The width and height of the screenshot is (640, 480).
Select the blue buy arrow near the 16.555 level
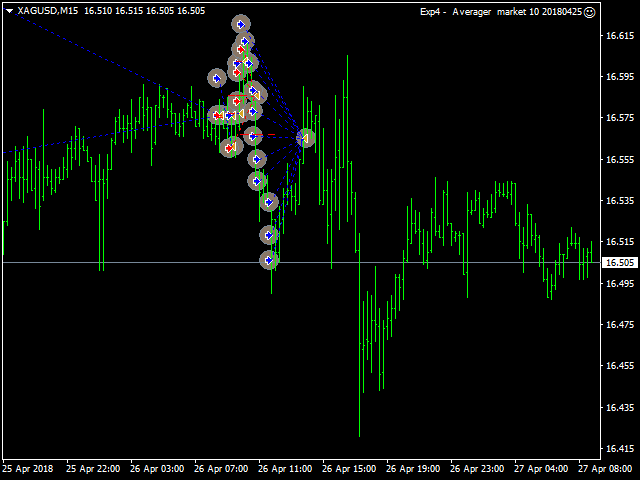(x=257, y=159)
